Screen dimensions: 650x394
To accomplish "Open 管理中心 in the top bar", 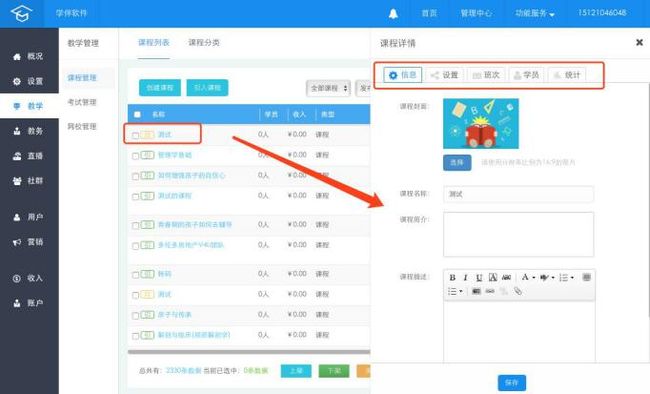I will click(476, 13).
